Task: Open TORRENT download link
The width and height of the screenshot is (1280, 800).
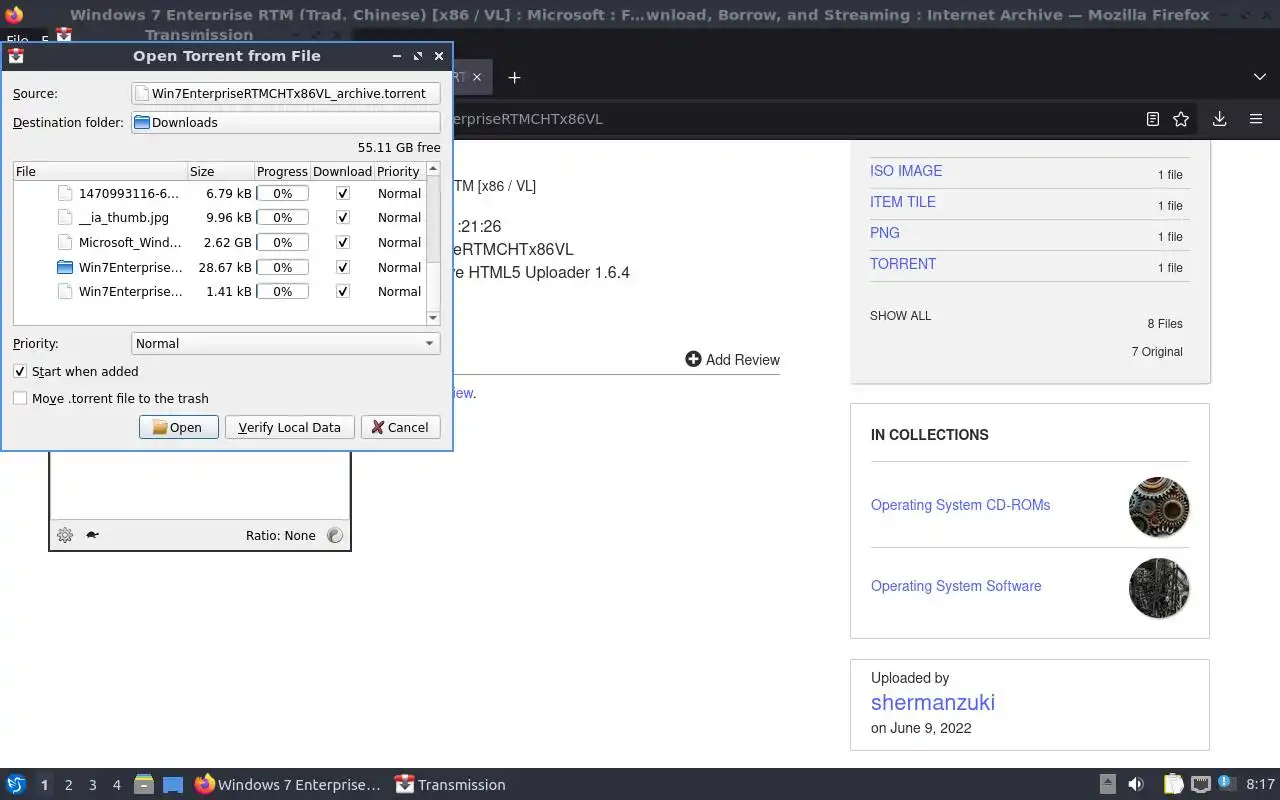Action: click(903, 264)
